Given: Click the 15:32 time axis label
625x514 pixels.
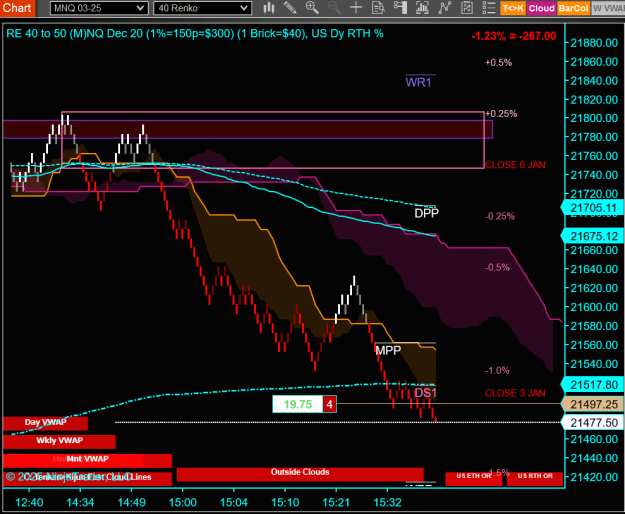Looking at the screenshot, I should [x=387, y=502].
